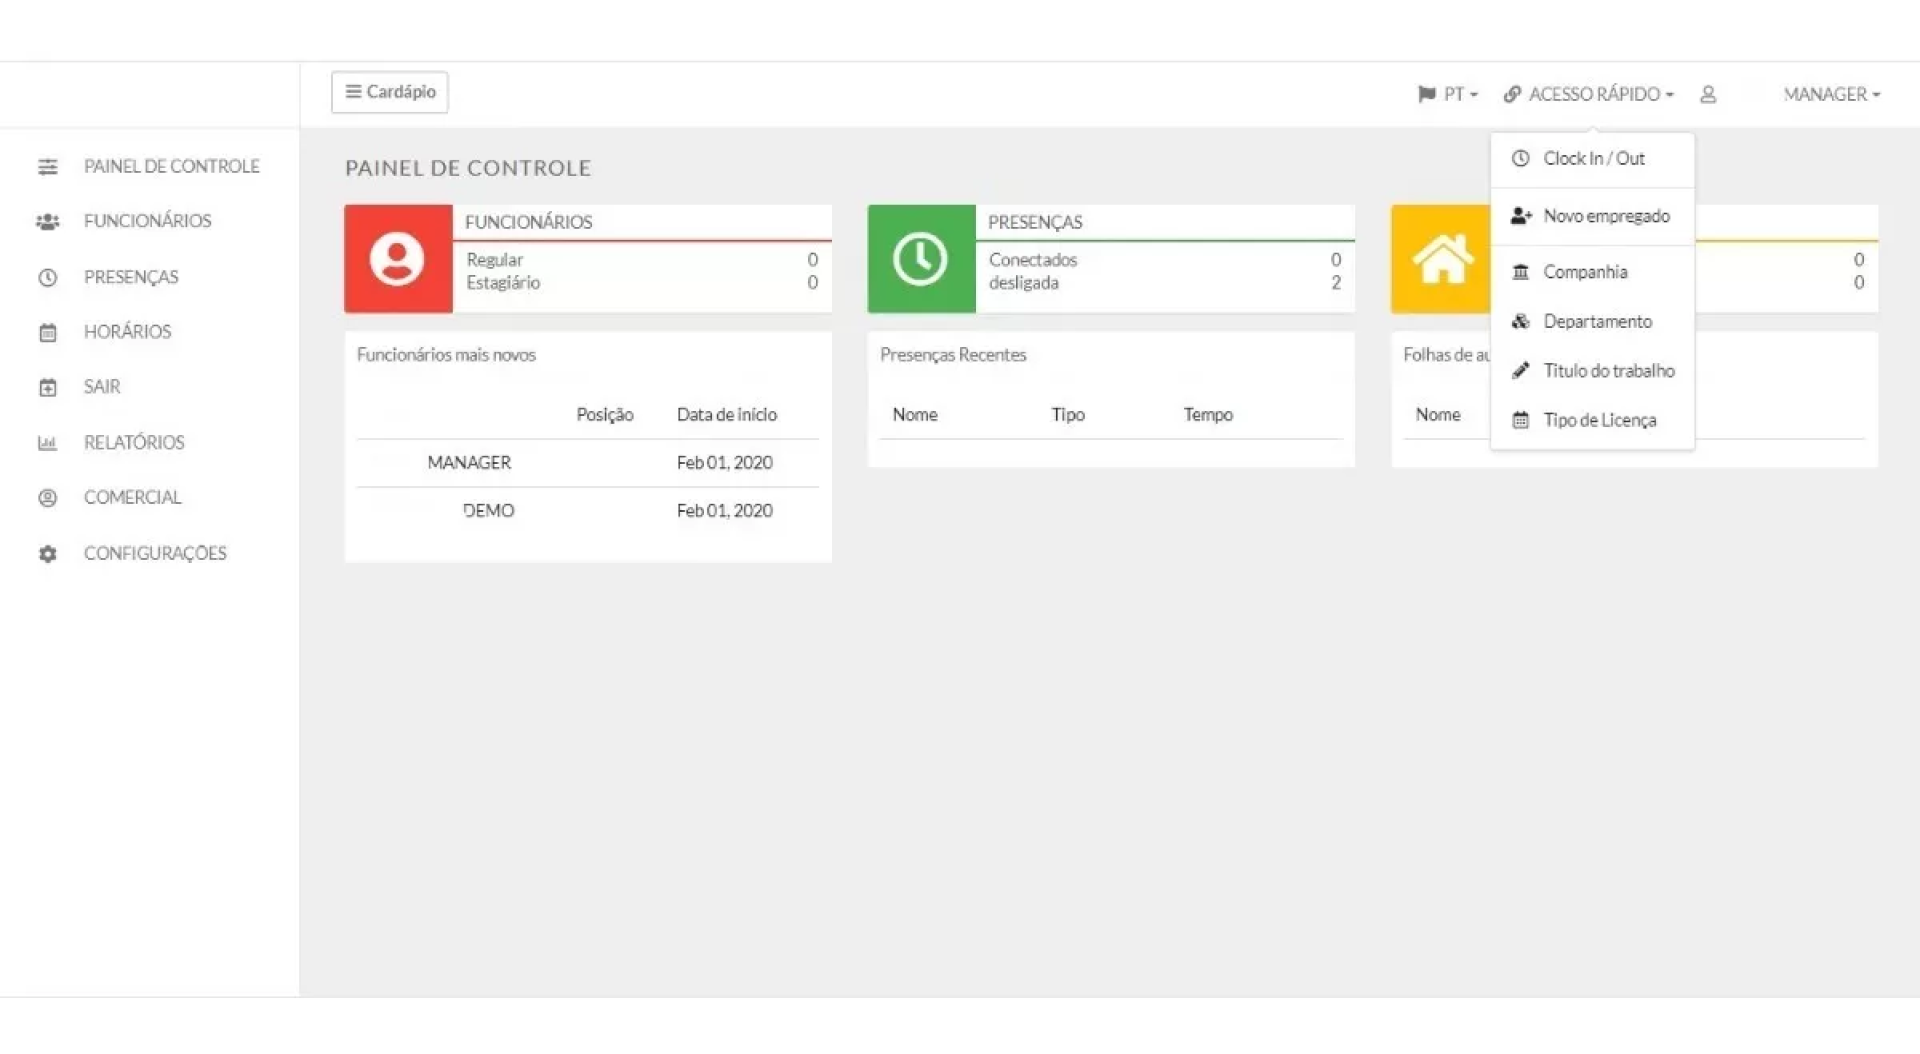Toggle the sidebar with Cardápio button
The image size is (1920, 1054).
(x=390, y=92)
